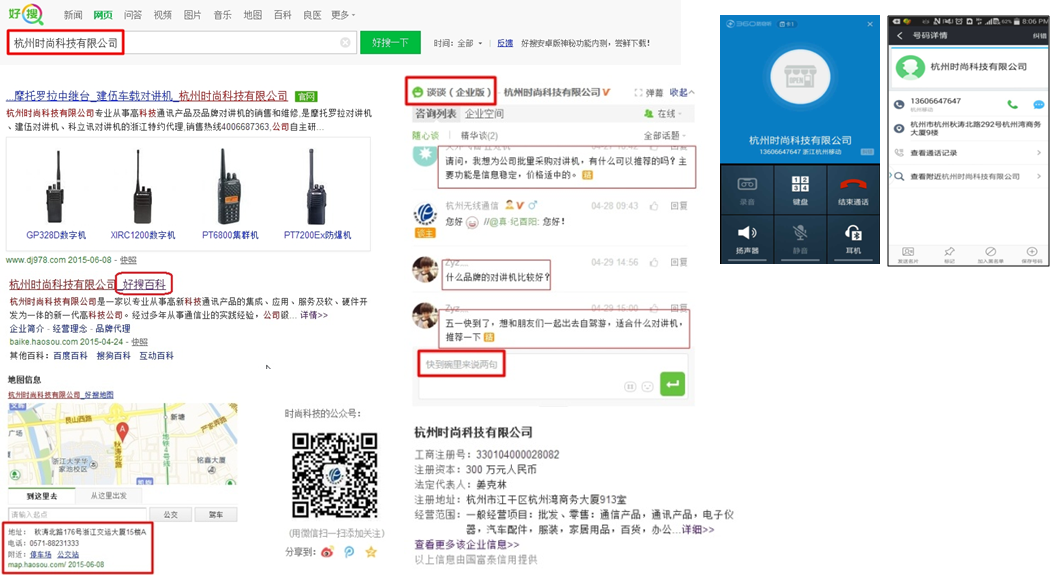Open the dial keypad in call screen
The image size is (1060, 577).
pos(799,184)
